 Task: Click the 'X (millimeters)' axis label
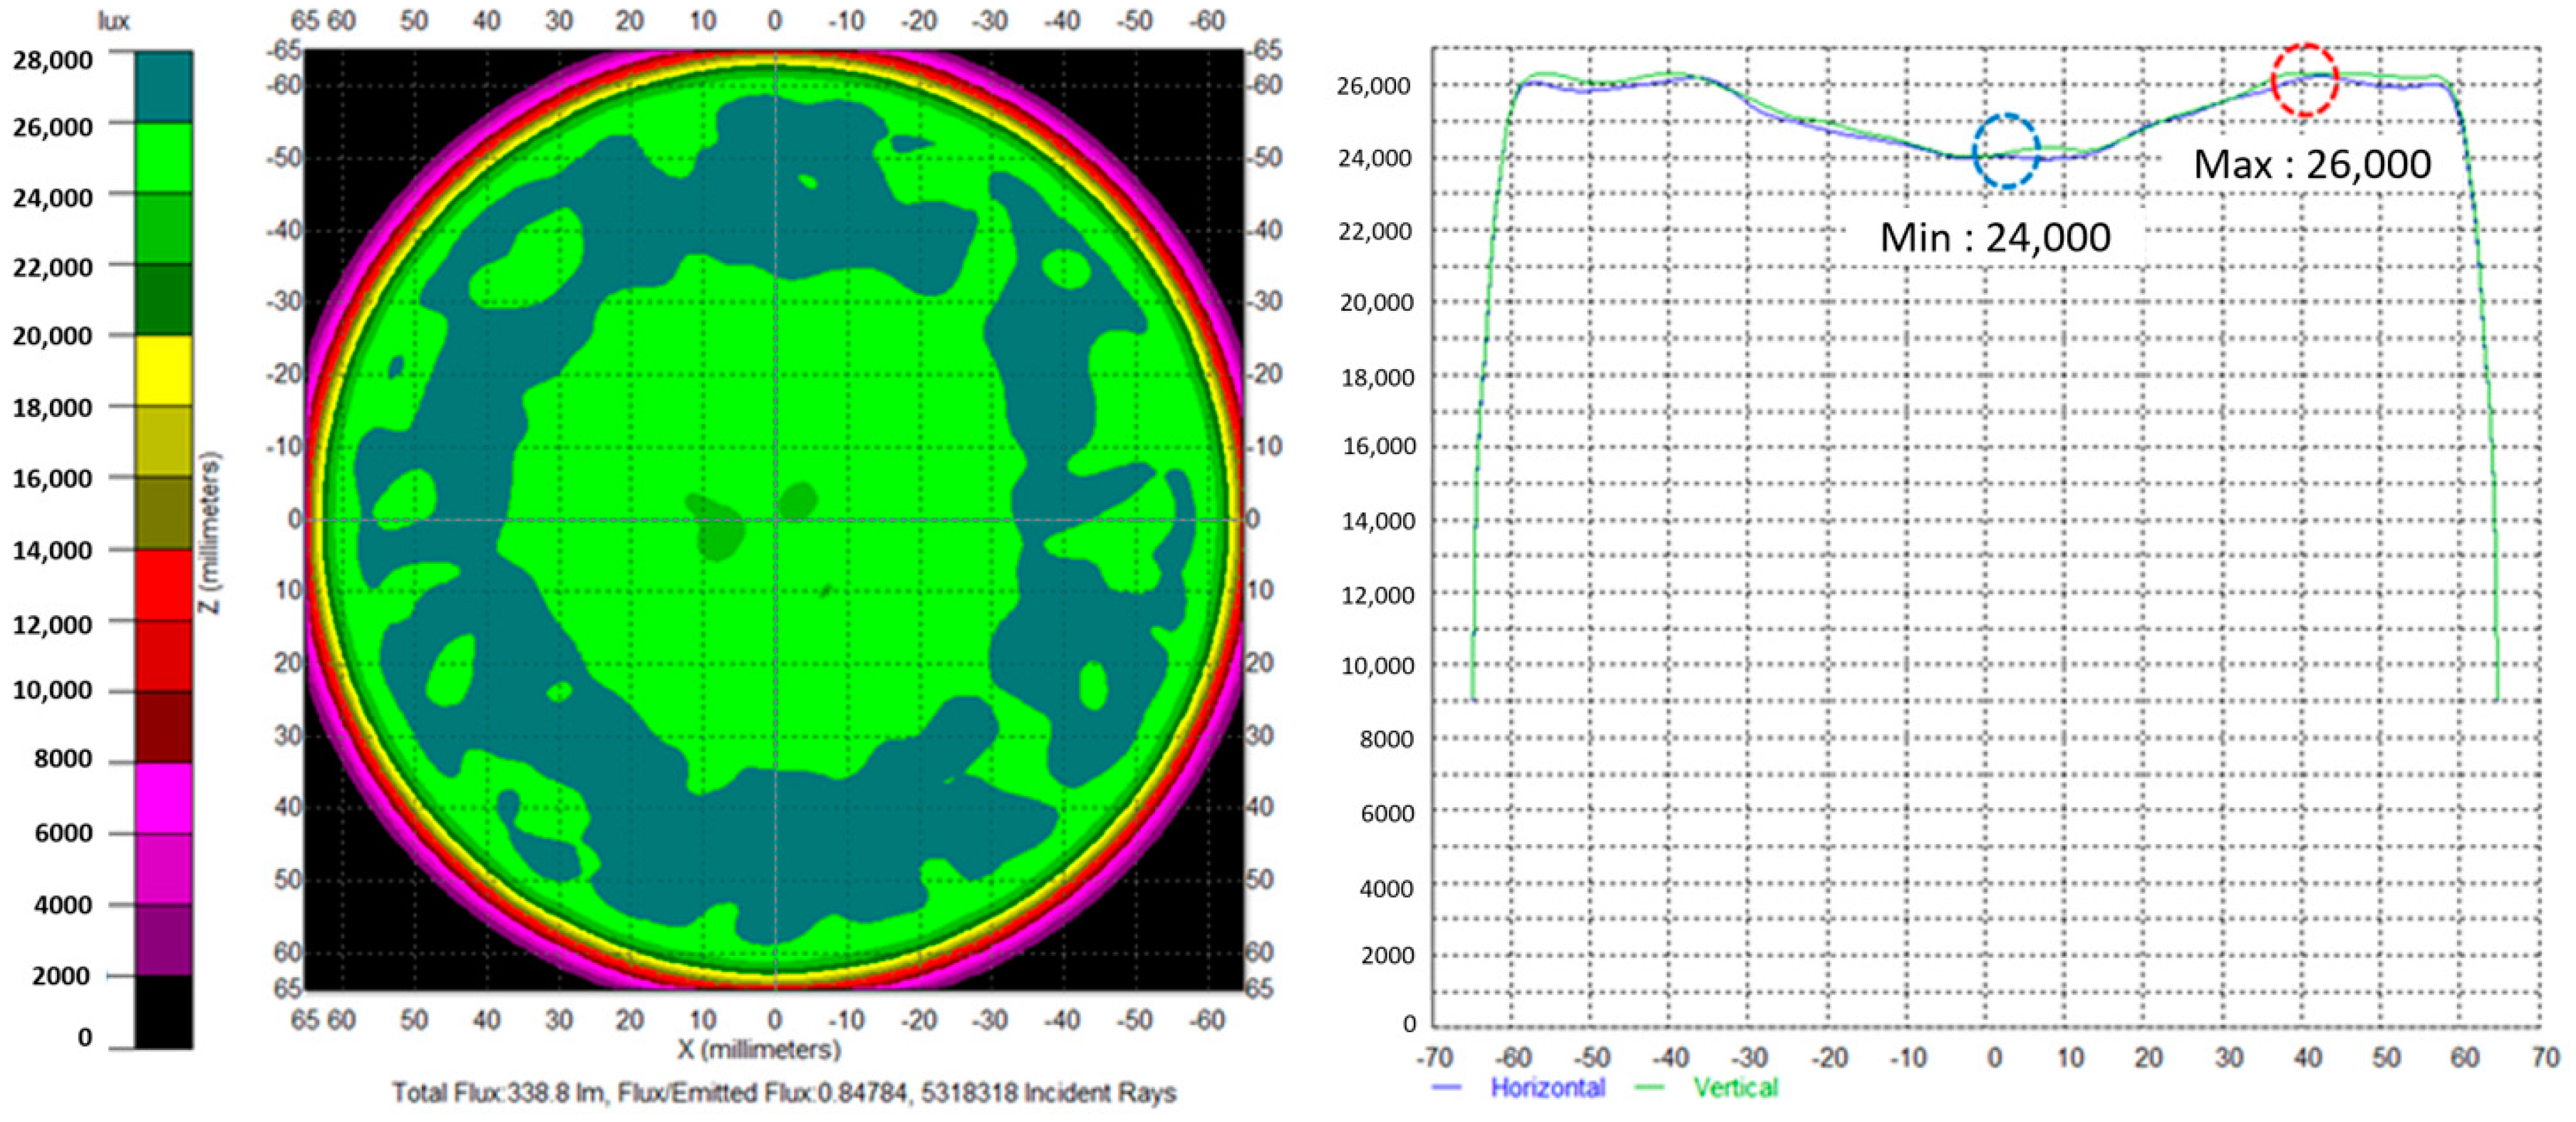click(759, 1049)
